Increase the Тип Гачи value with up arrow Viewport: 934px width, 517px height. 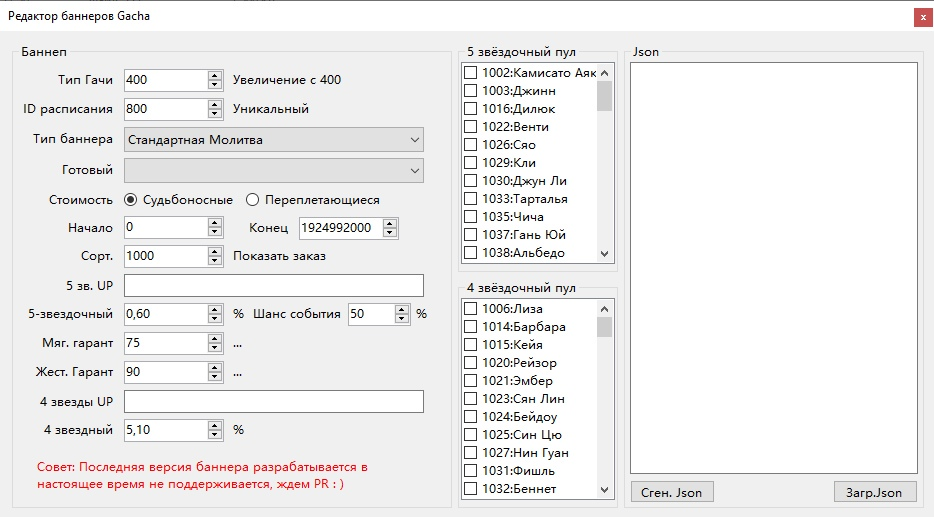[x=214, y=76]
